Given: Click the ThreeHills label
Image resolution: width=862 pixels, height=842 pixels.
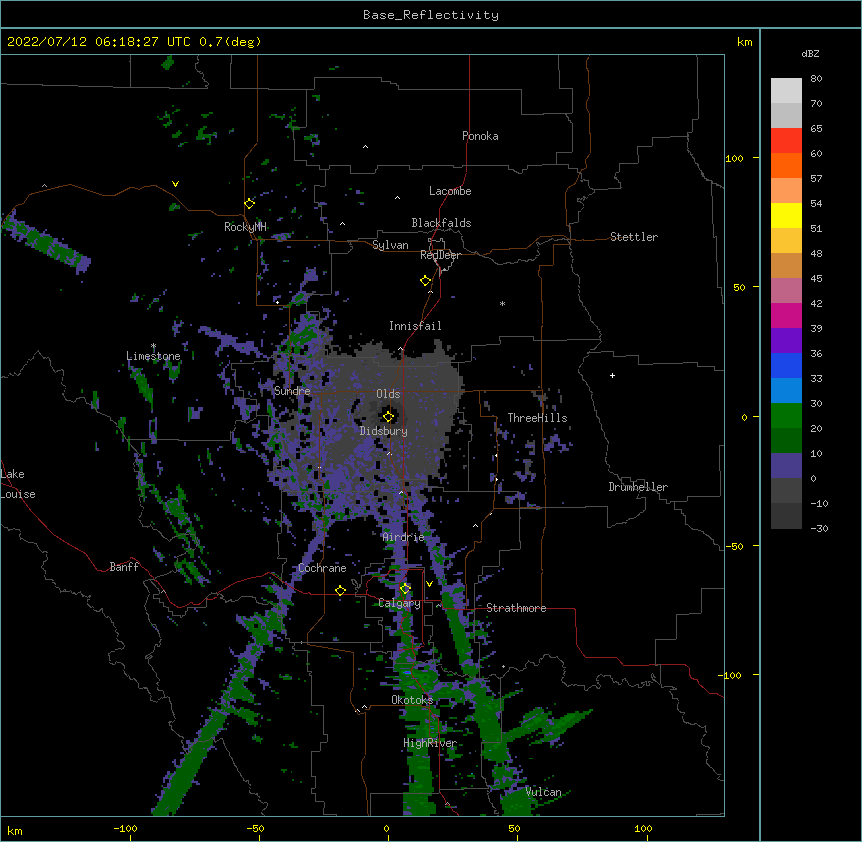Looking at the screenshot, I should click(x=537, y=418).
